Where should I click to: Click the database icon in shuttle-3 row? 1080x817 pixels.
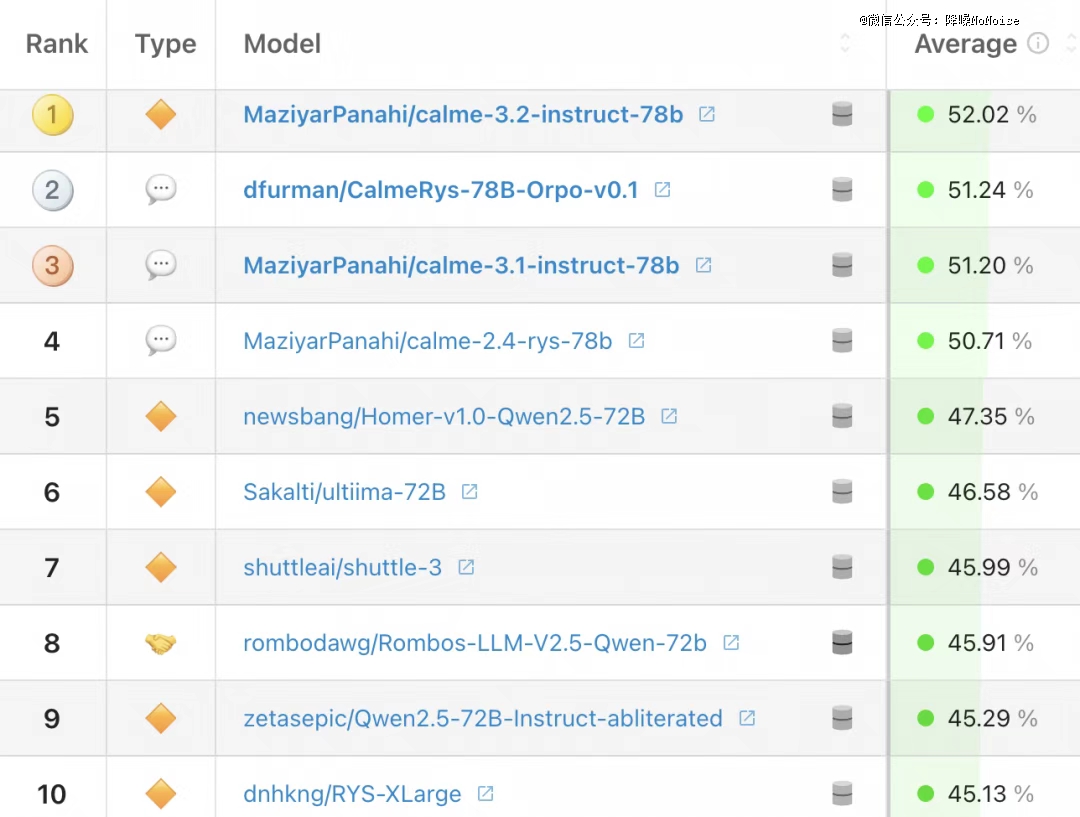point(842,567)
